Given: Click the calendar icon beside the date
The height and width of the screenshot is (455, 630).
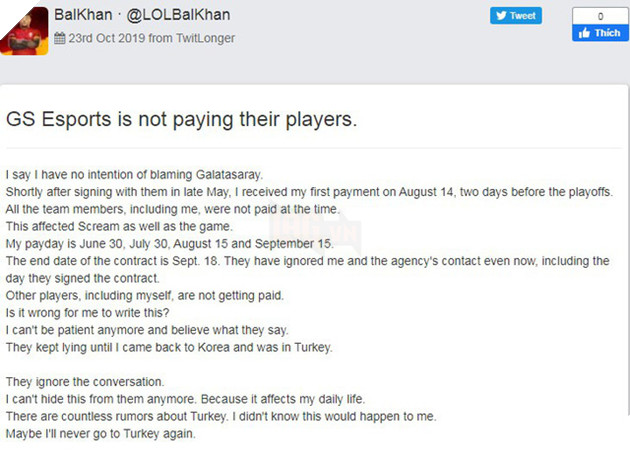Looking at the screenshot, I should (x=61, y=39).
